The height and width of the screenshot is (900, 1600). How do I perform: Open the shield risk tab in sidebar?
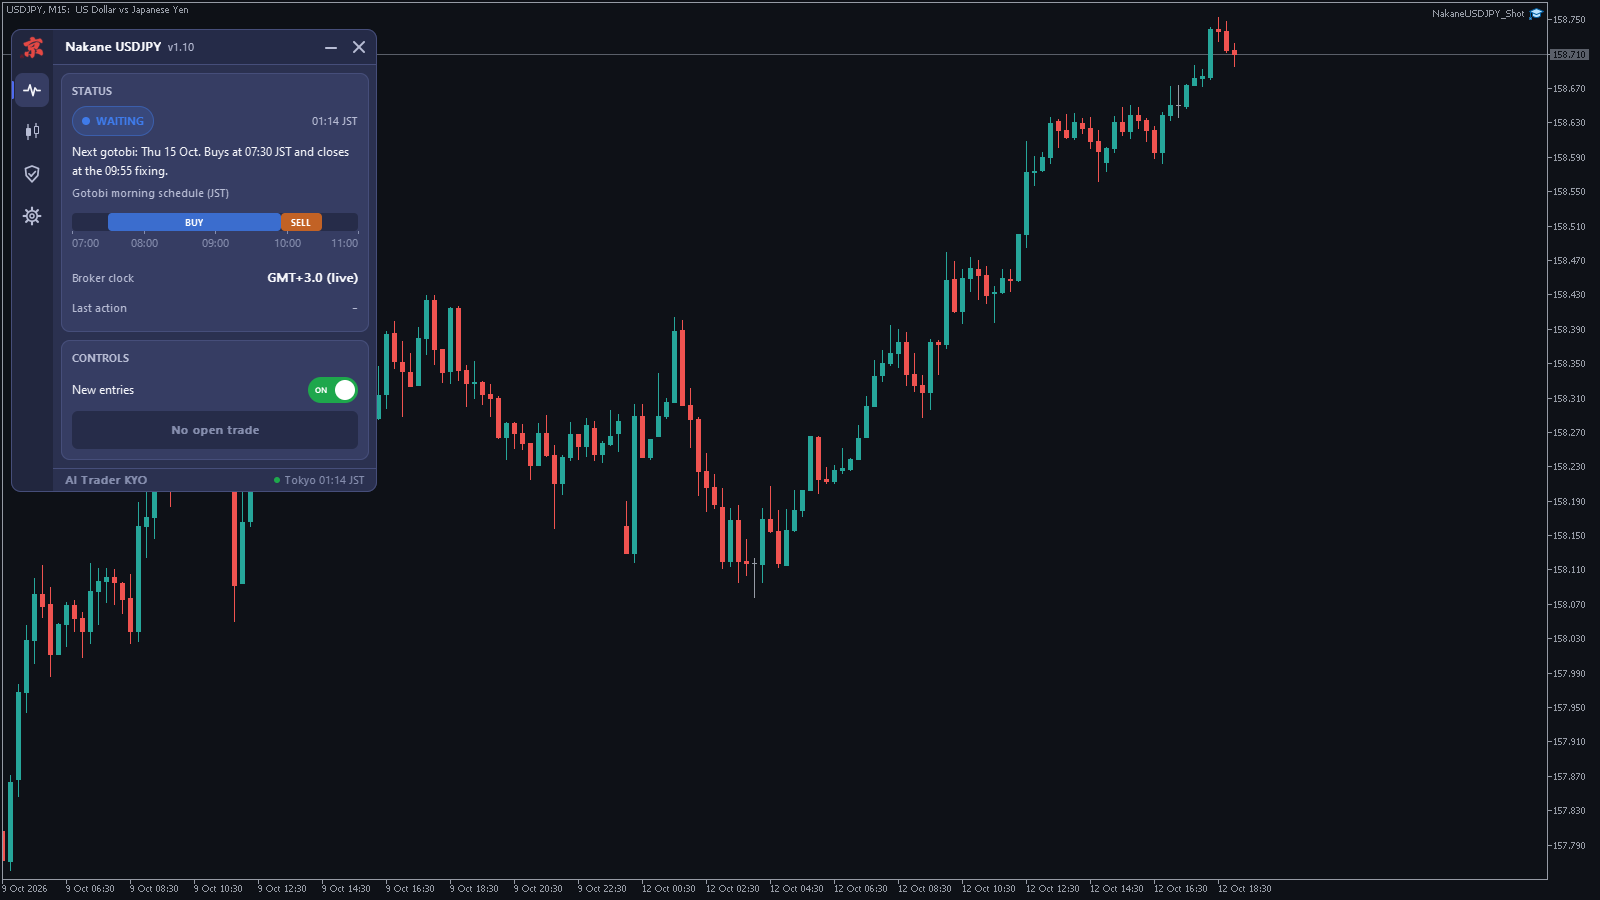(32, 174)
